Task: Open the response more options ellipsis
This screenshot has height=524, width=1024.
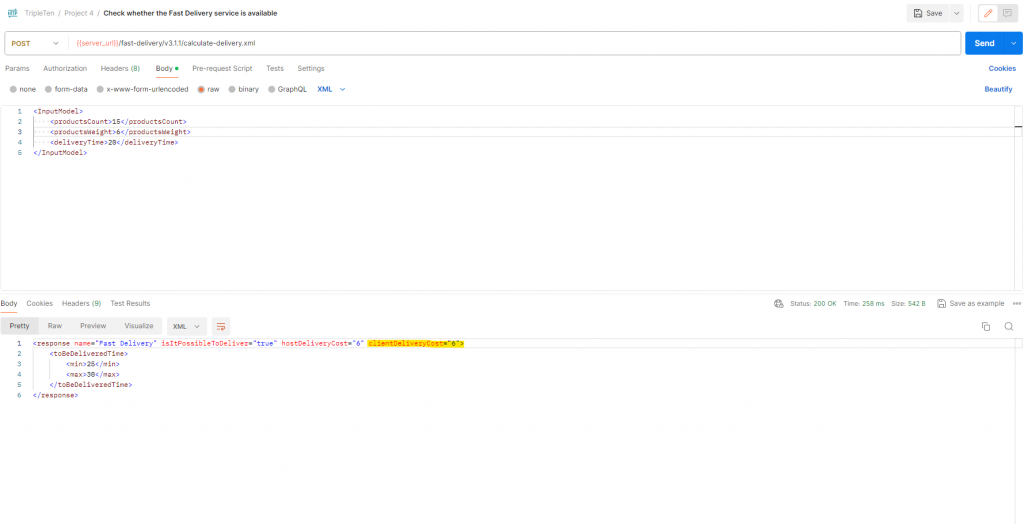Action: tap(1016, 303)
